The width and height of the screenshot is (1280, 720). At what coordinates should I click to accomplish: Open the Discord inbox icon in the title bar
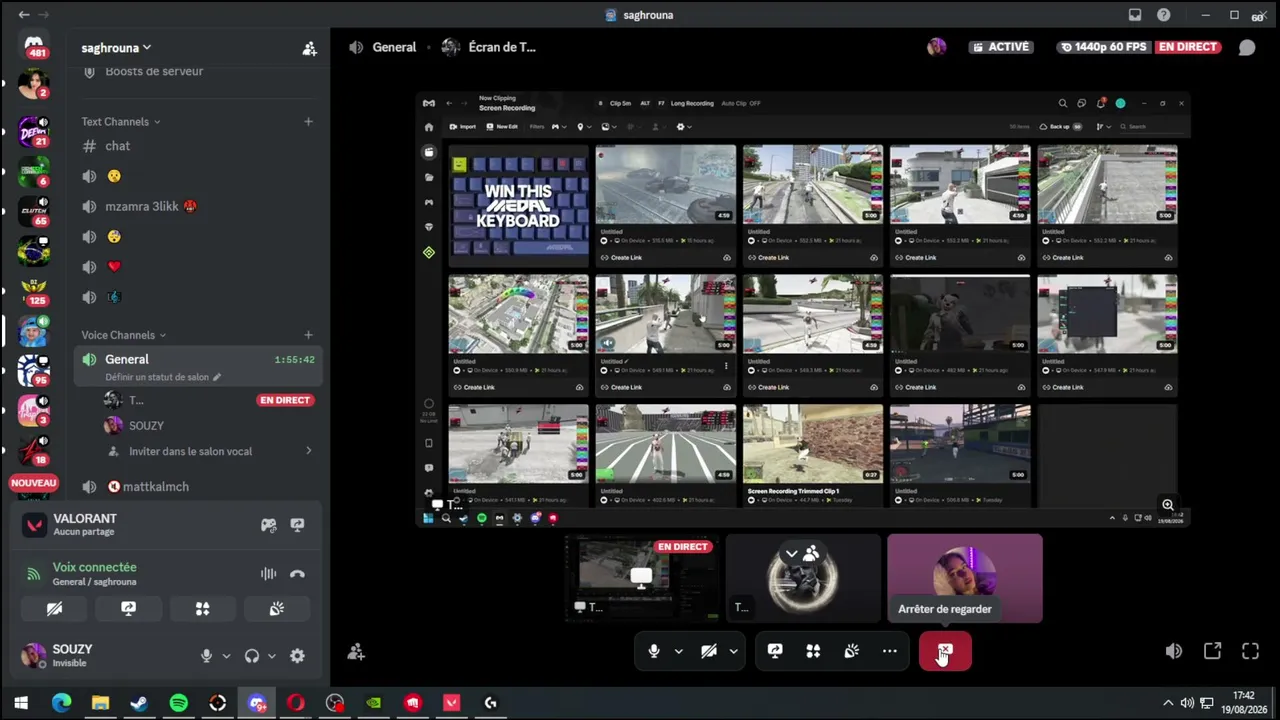[x=1135, y=15]
